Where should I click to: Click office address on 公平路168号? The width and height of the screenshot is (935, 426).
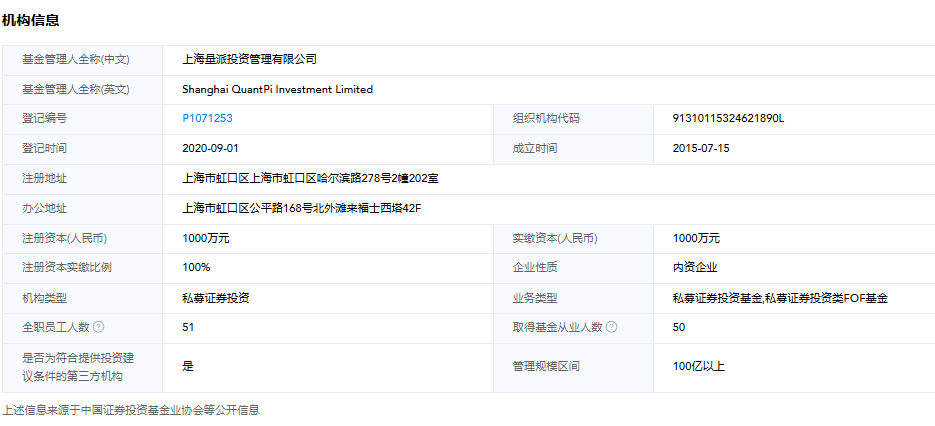[302, 208]
